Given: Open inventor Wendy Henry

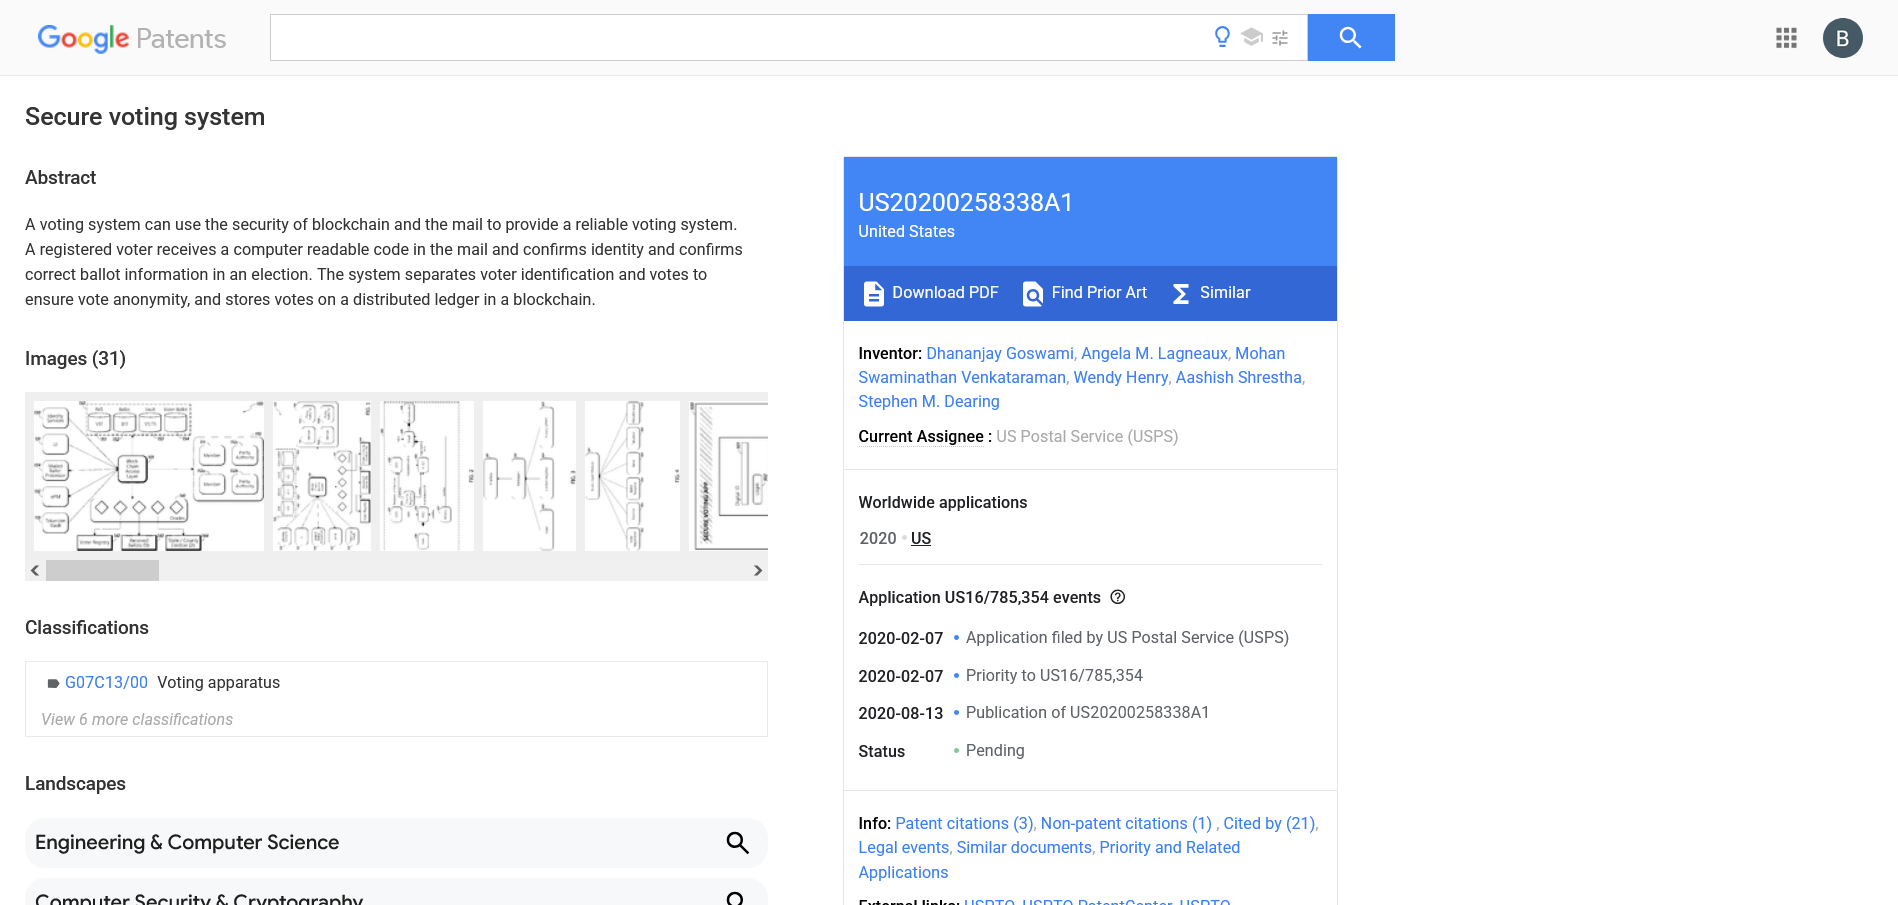Looking at the screenshot, I should pos(1120,377).
